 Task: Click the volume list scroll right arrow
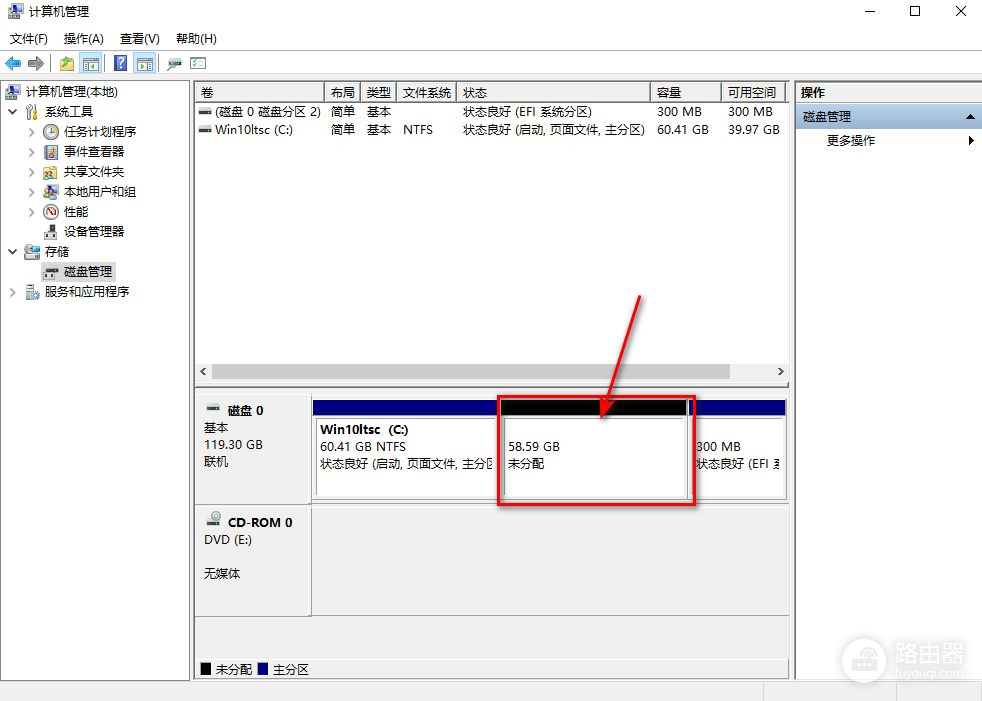[x=780, y=371]
